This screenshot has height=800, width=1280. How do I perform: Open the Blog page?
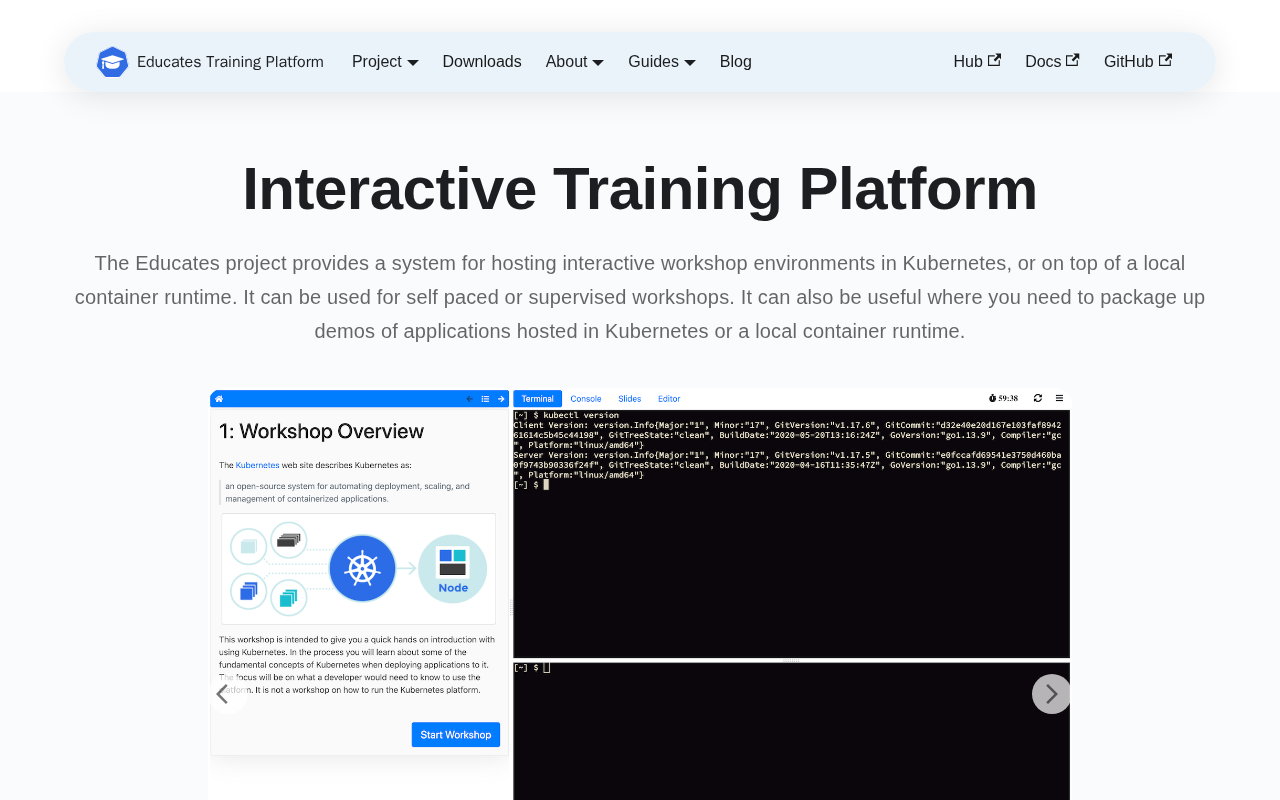[735, 62]
